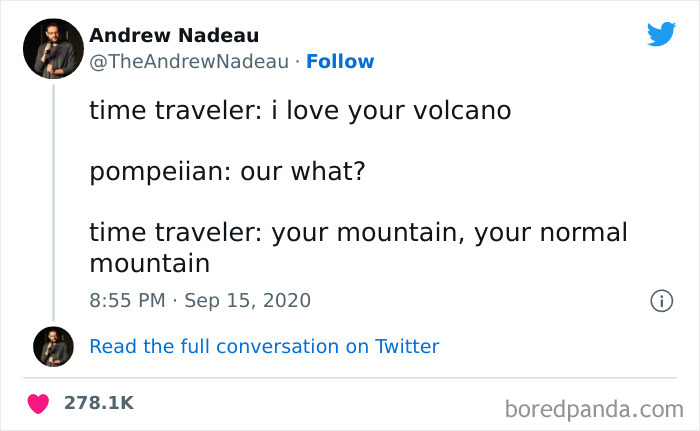Click the Twitter bird logo
700x431 pixels.
[661, 34]
